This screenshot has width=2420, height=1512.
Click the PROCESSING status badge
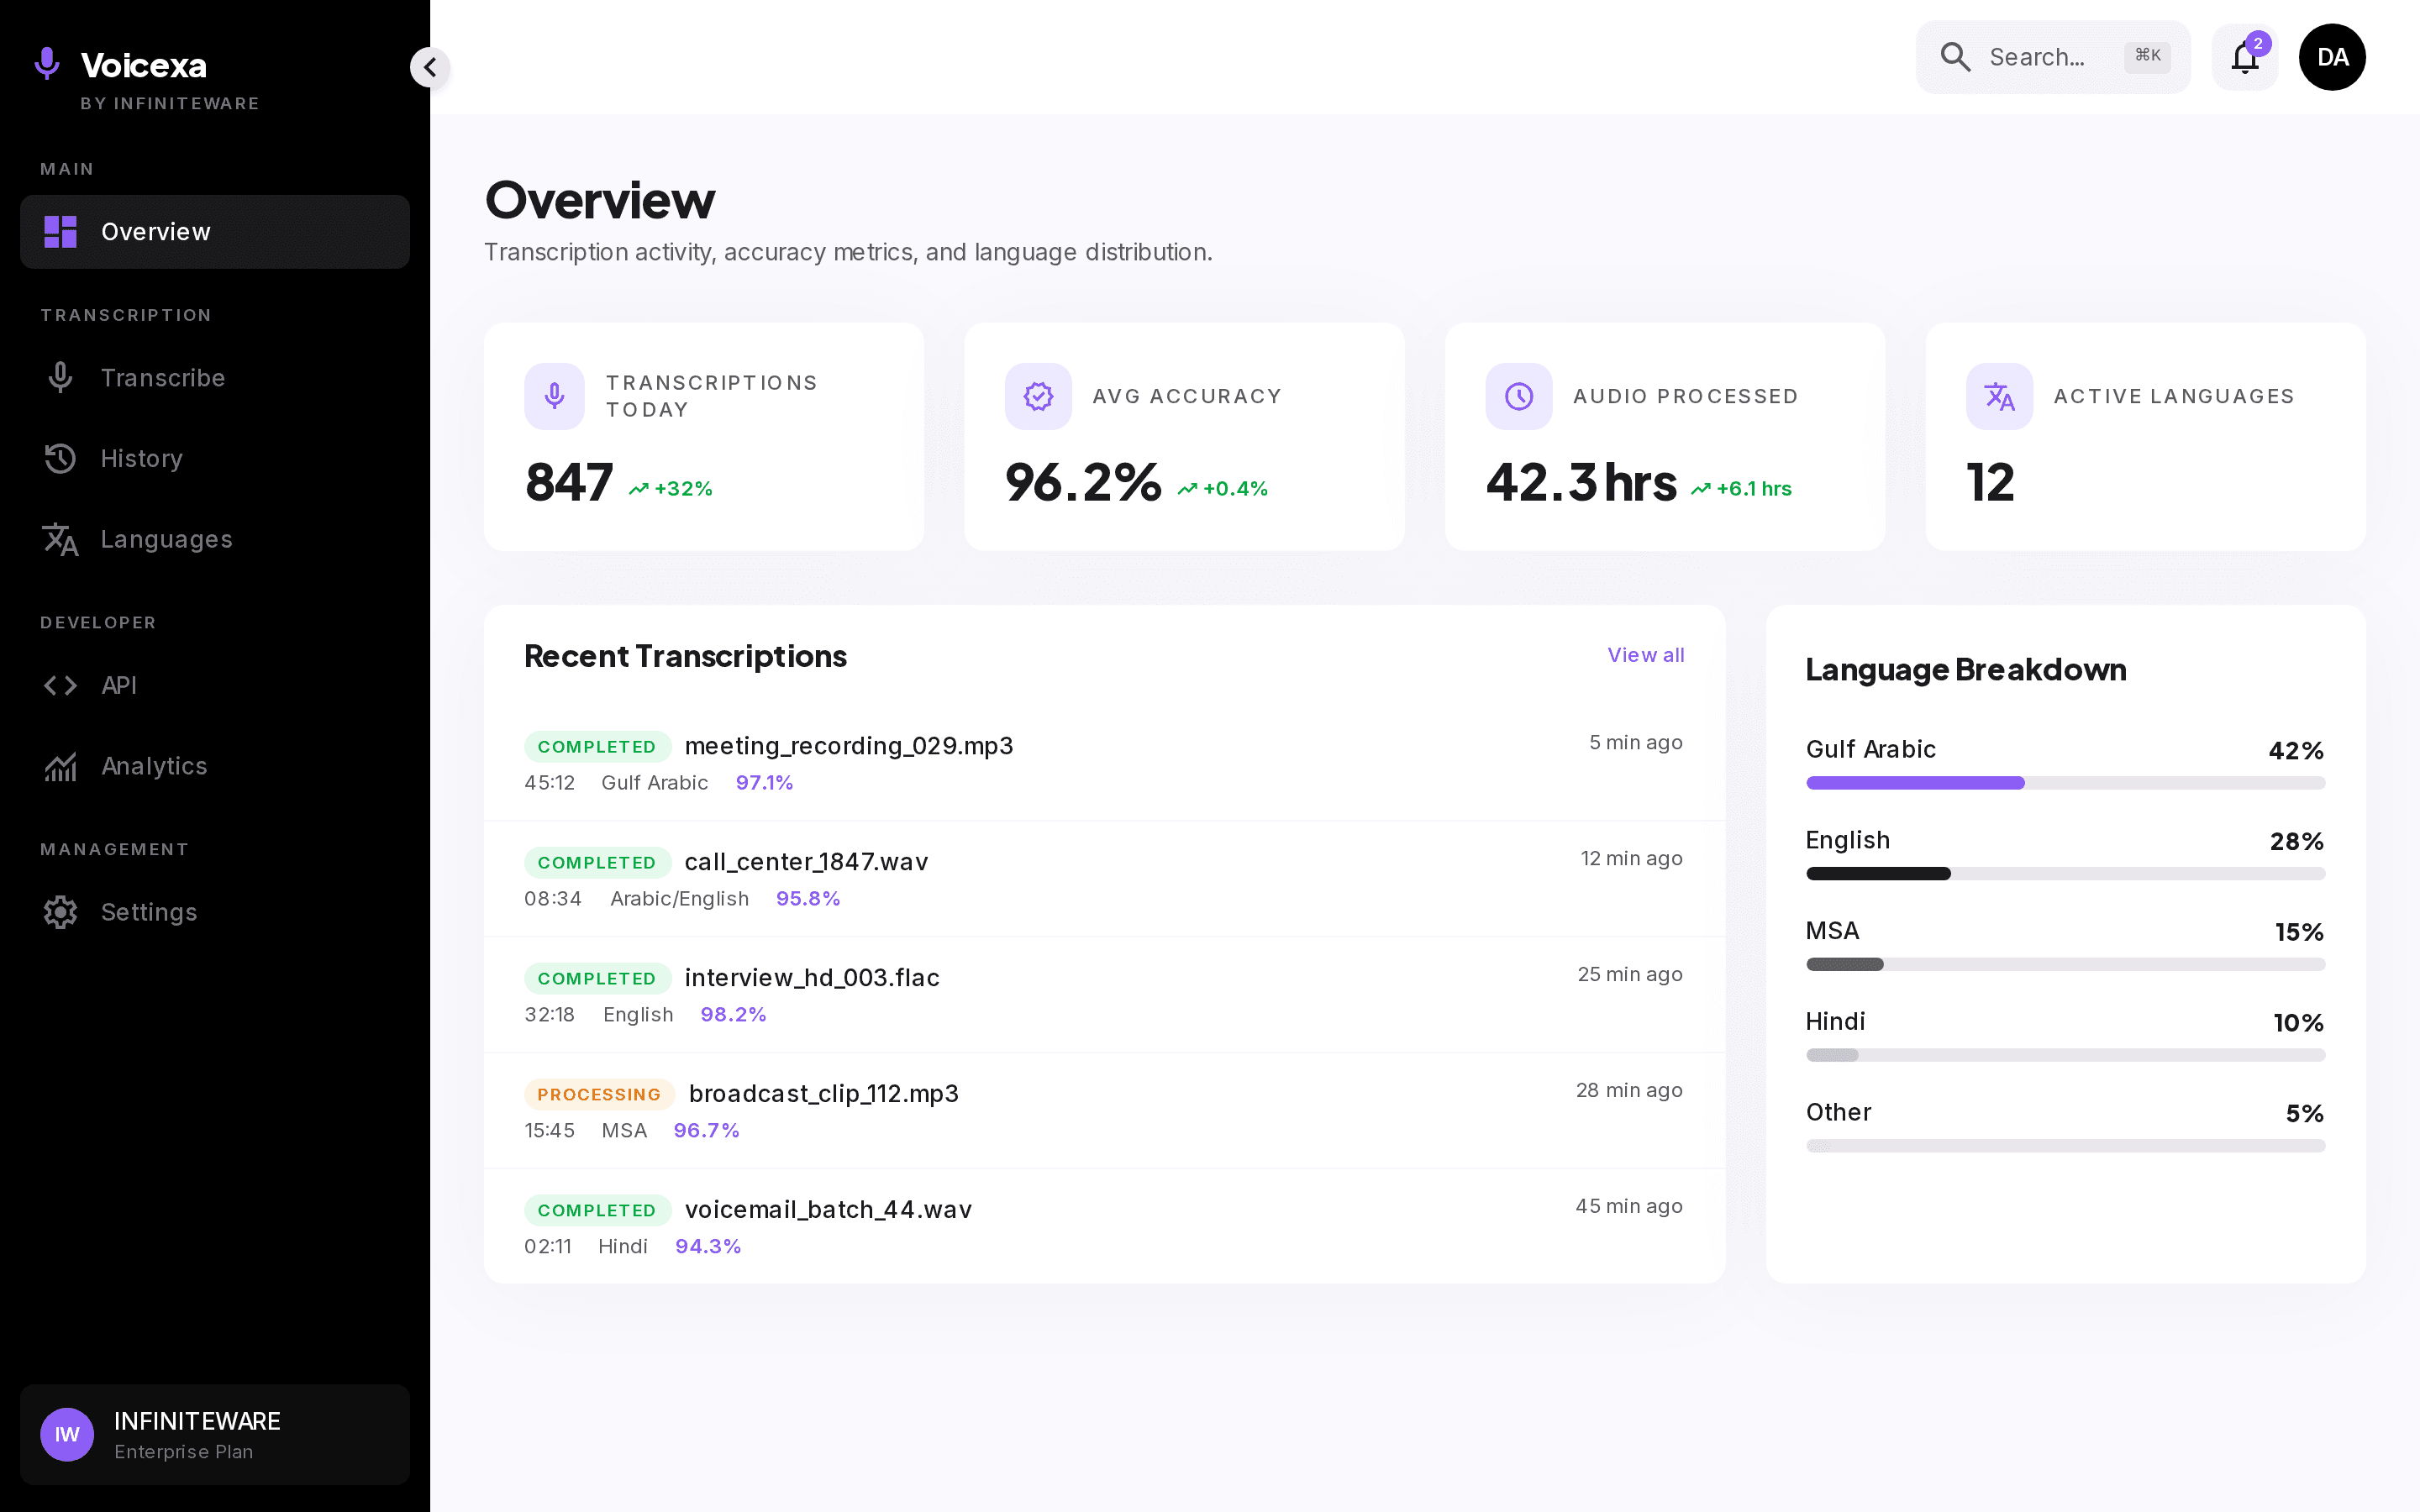tap(599, 1094)
